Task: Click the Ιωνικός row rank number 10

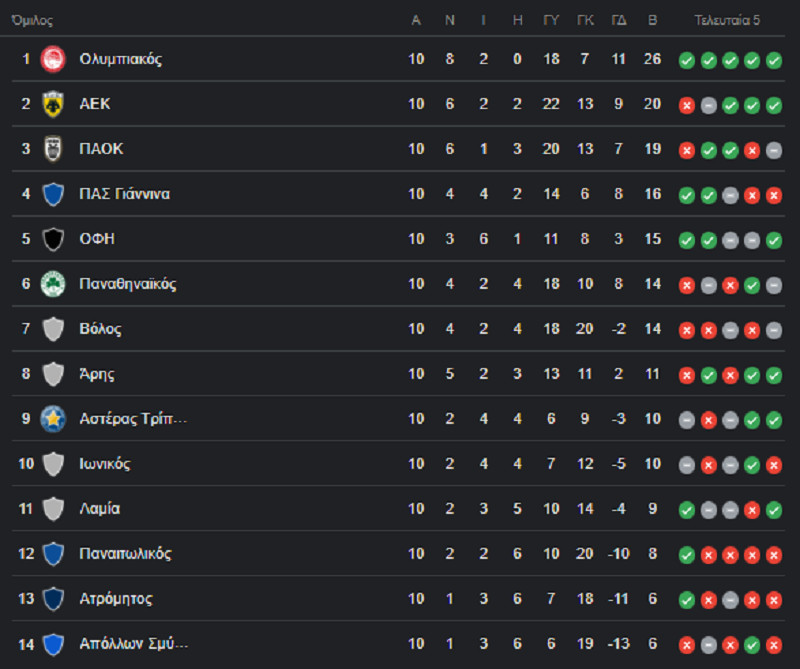Action: (x=26, y=464)
